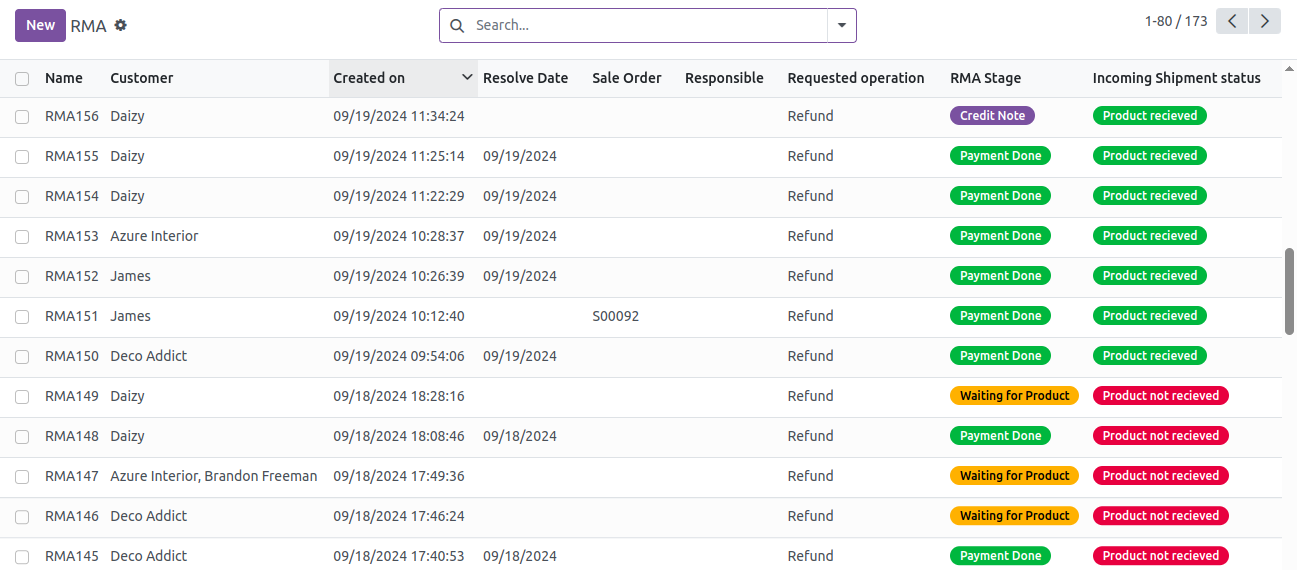
Task: Open search options dropdown arrow
Action: pyautogui.click(x=841, y=26)
